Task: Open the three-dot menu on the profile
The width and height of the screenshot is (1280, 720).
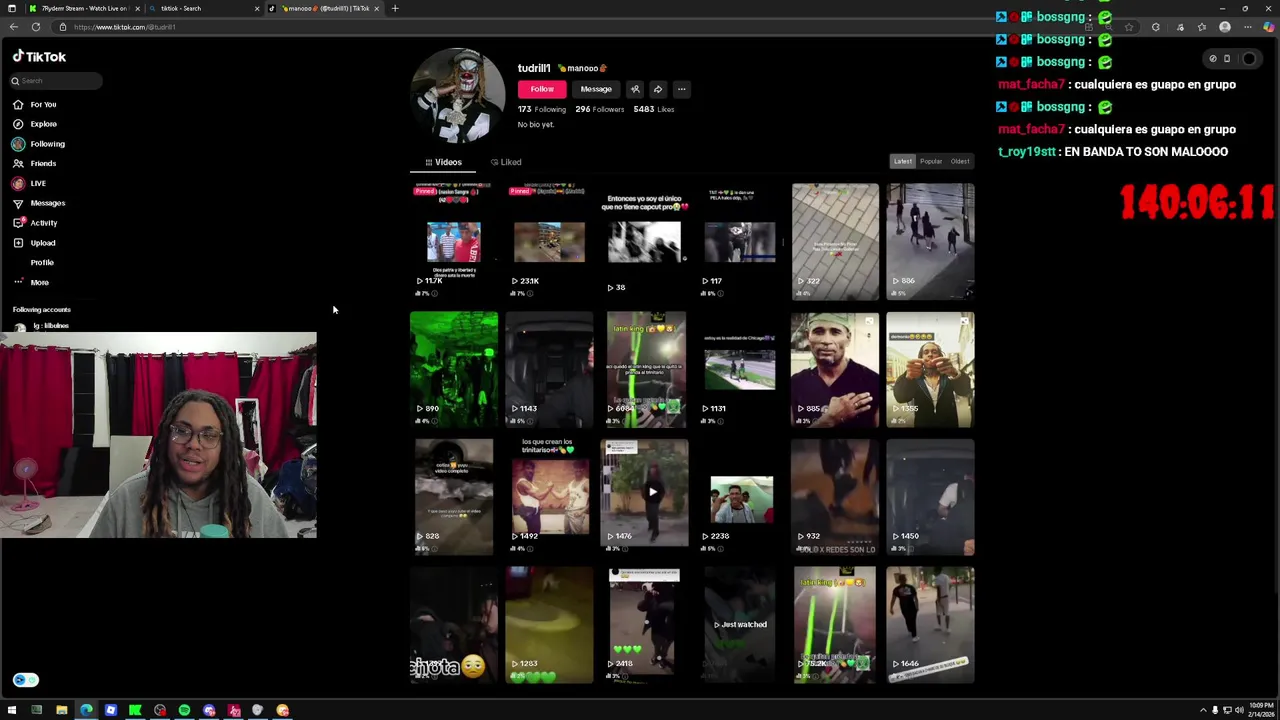Action: click(x=681, y=89)
